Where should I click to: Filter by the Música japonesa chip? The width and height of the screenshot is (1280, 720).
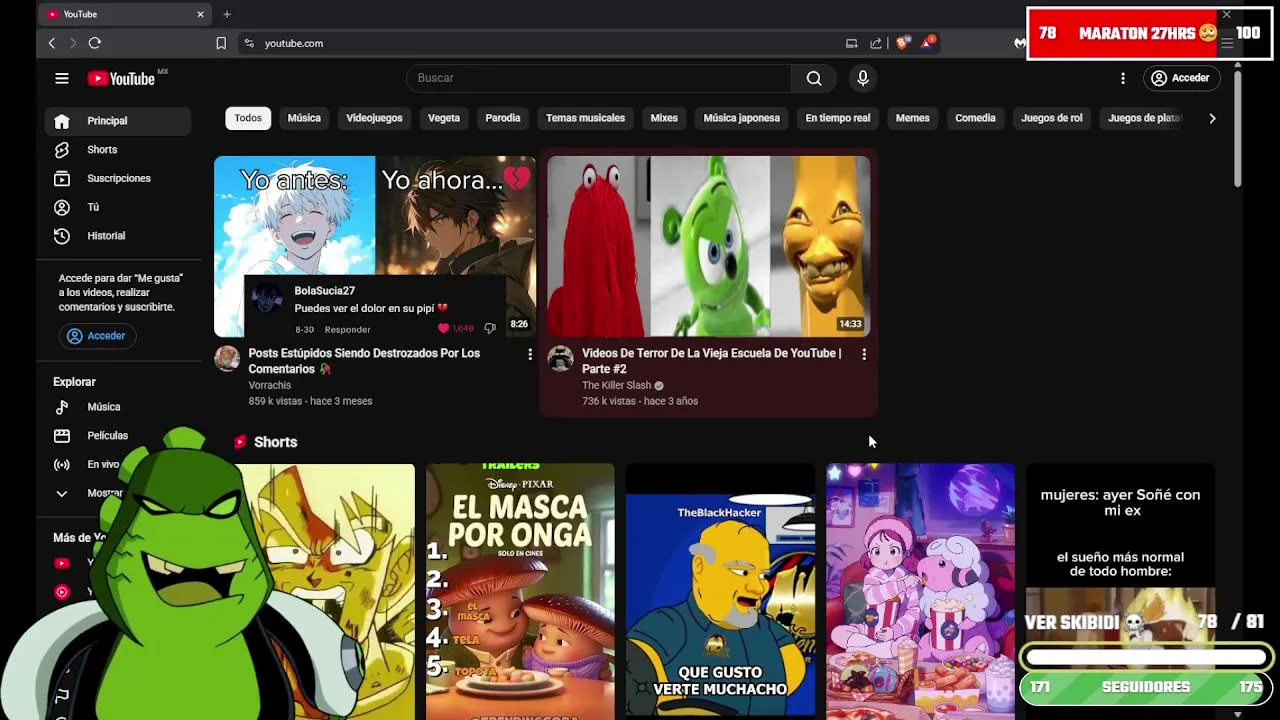[x=741, y=118]
